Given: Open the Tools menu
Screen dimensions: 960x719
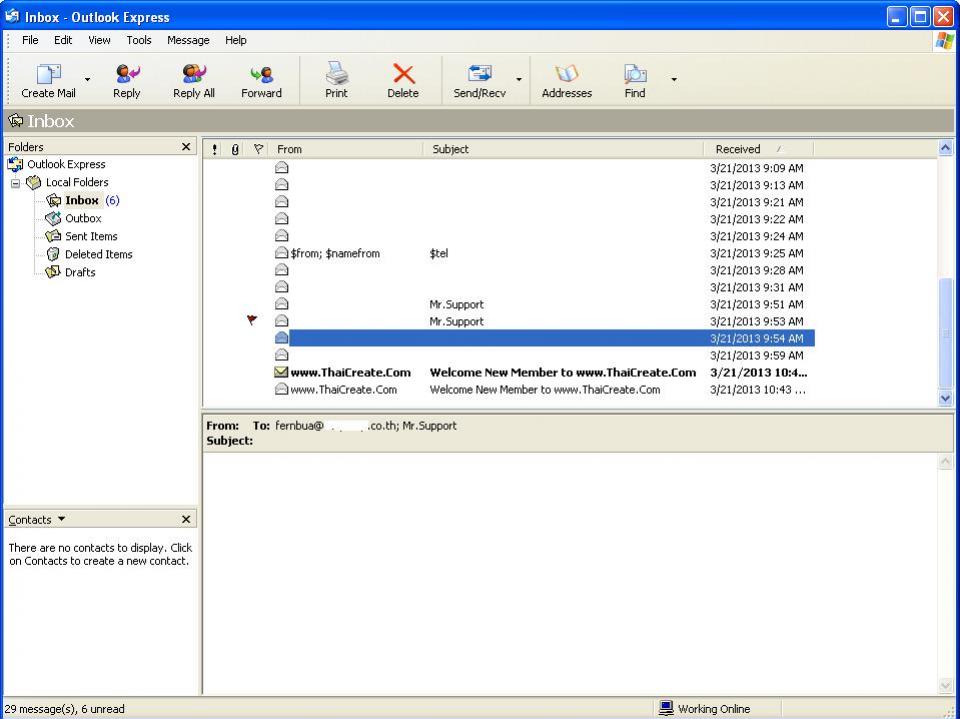Looking at the screenshot, I should tap(138, 40).
